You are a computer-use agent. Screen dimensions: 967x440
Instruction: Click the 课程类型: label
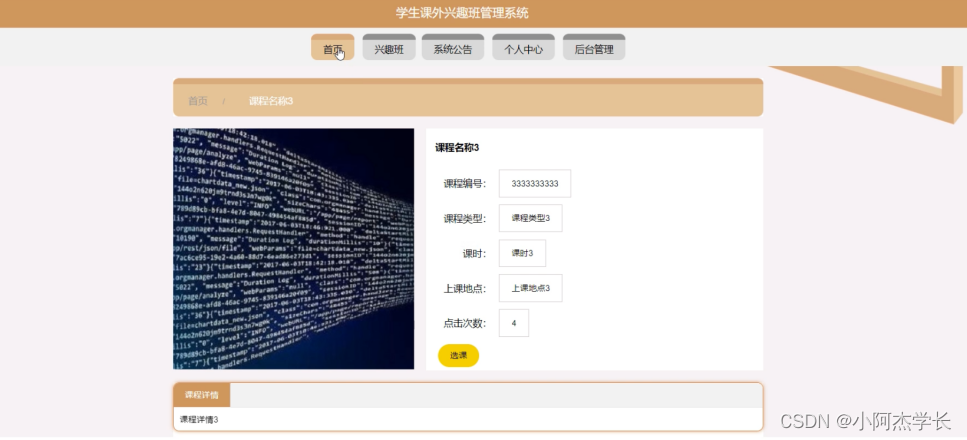point(464,218)
